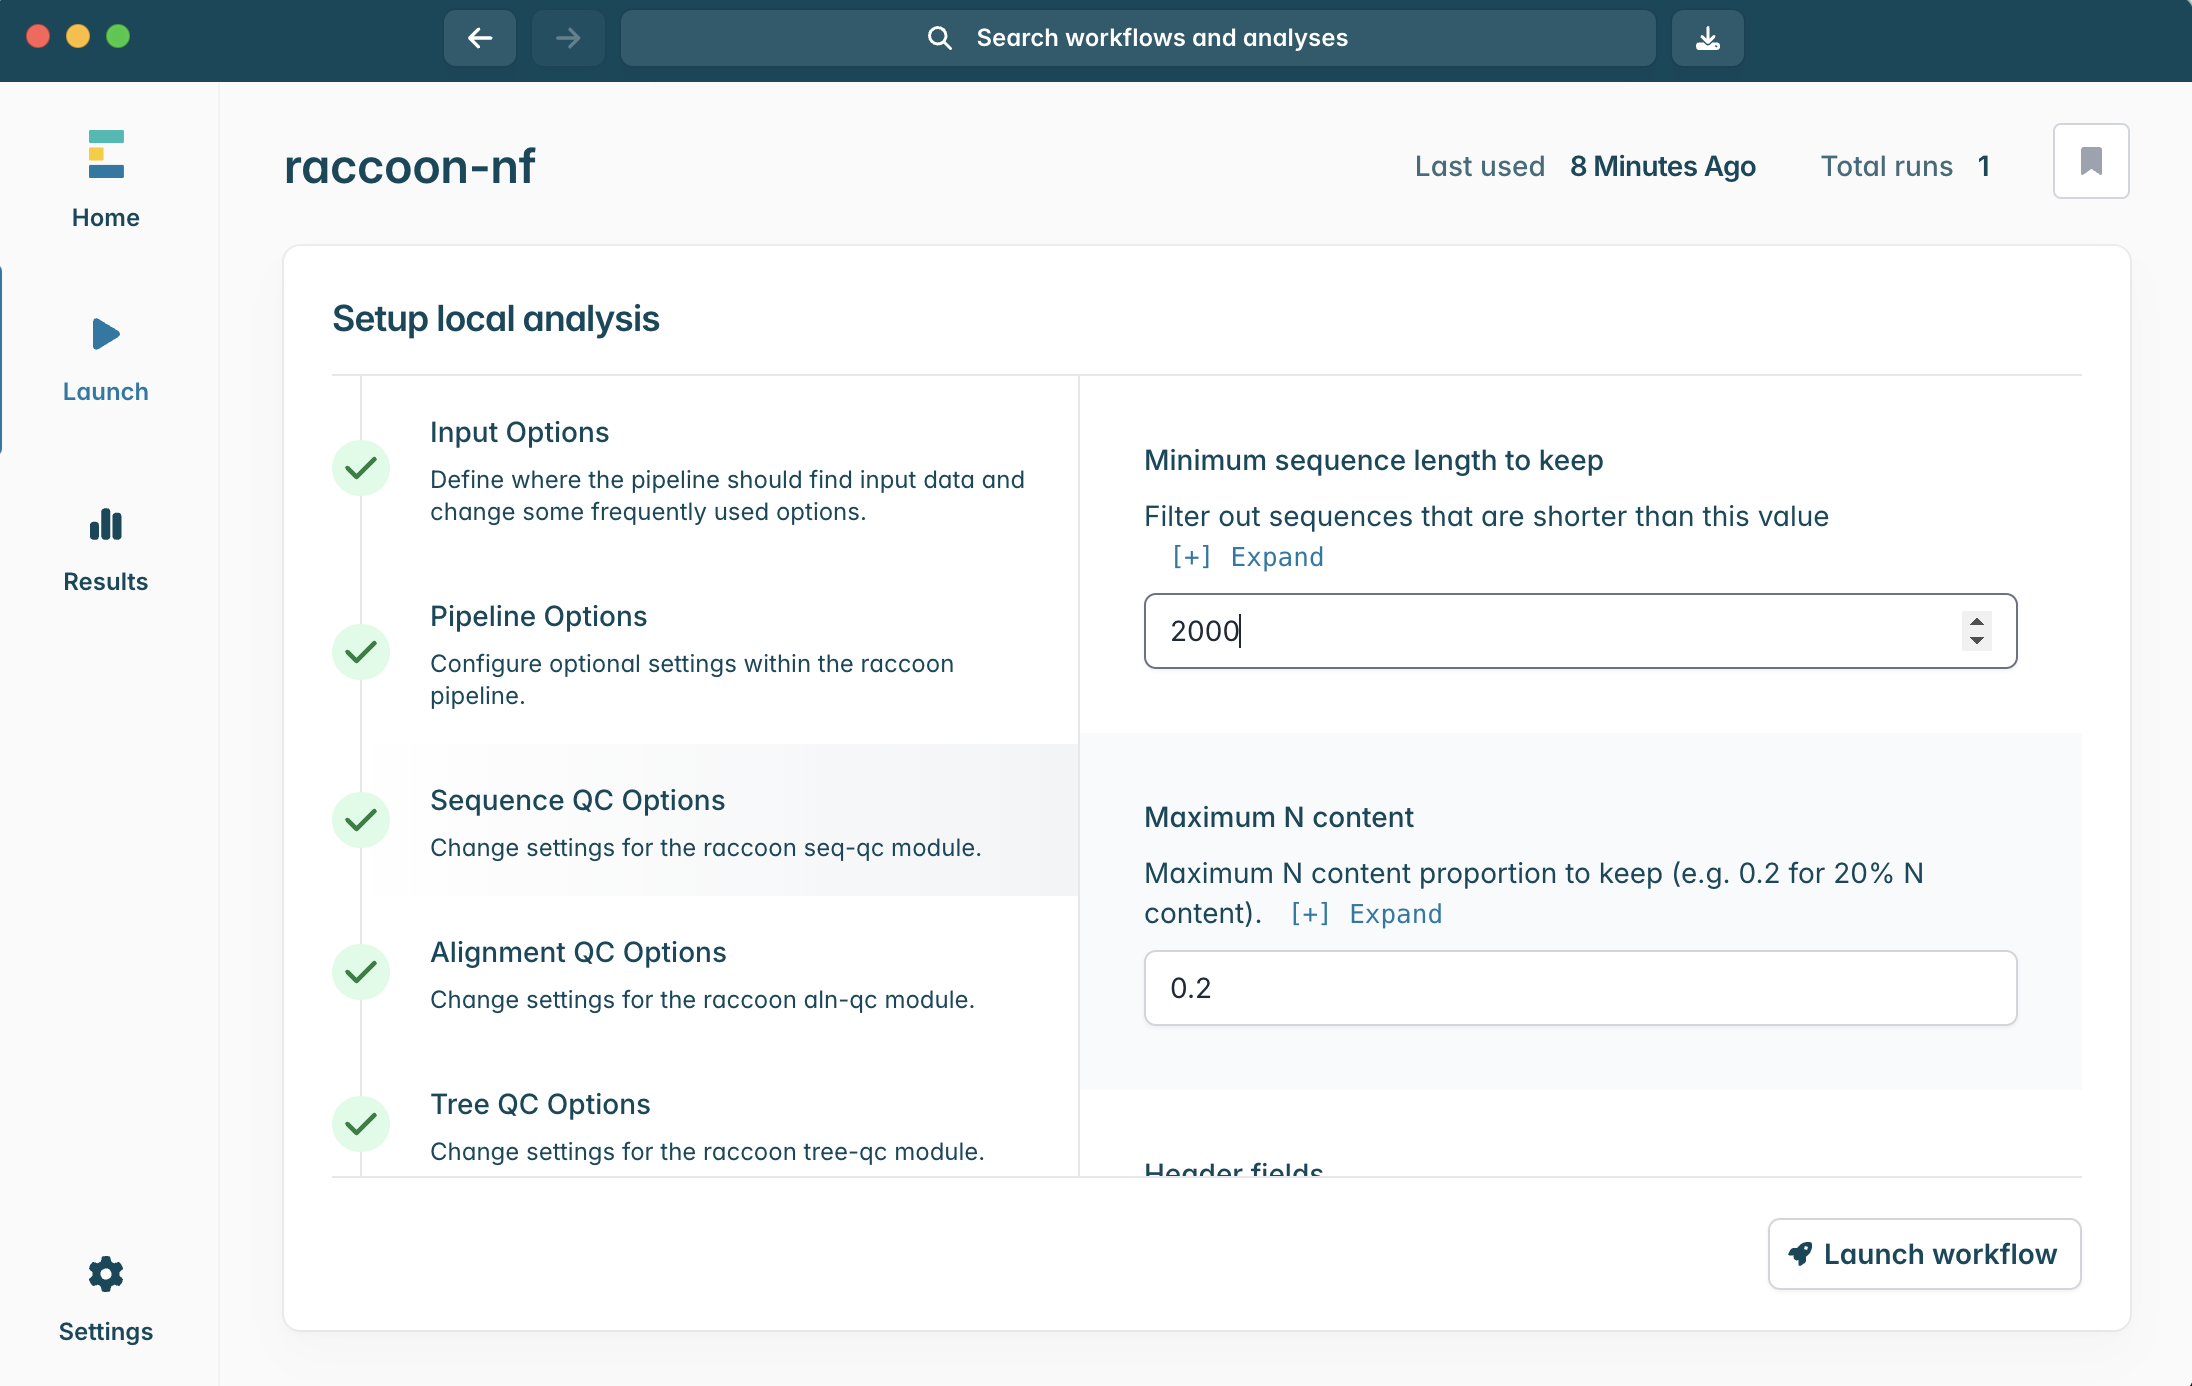Click the Search workflows and analyses bar
Screen dimensions: 2192x1386
[1138, 38]
